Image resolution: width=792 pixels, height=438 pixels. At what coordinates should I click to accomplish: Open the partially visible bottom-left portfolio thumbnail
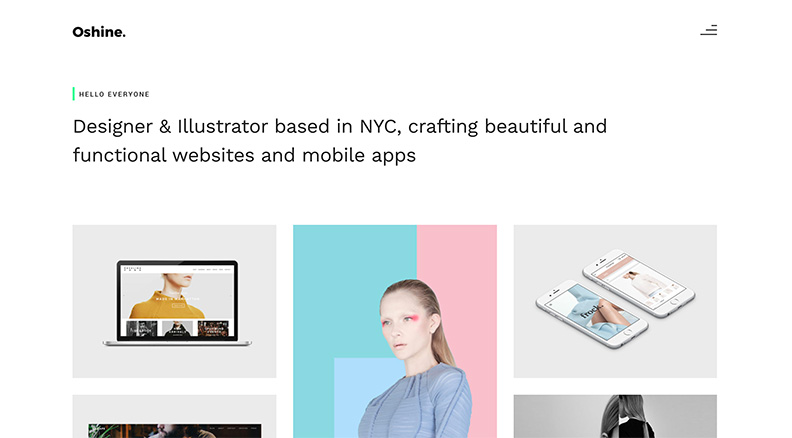(x=174, y=416)
